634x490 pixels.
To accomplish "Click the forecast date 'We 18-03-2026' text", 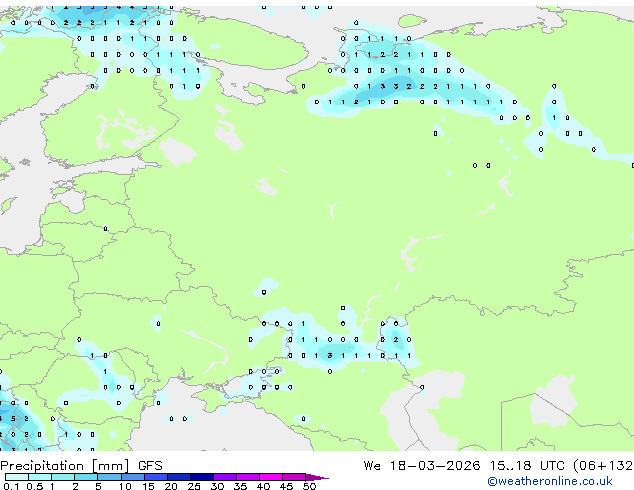I will click(422, 466).
